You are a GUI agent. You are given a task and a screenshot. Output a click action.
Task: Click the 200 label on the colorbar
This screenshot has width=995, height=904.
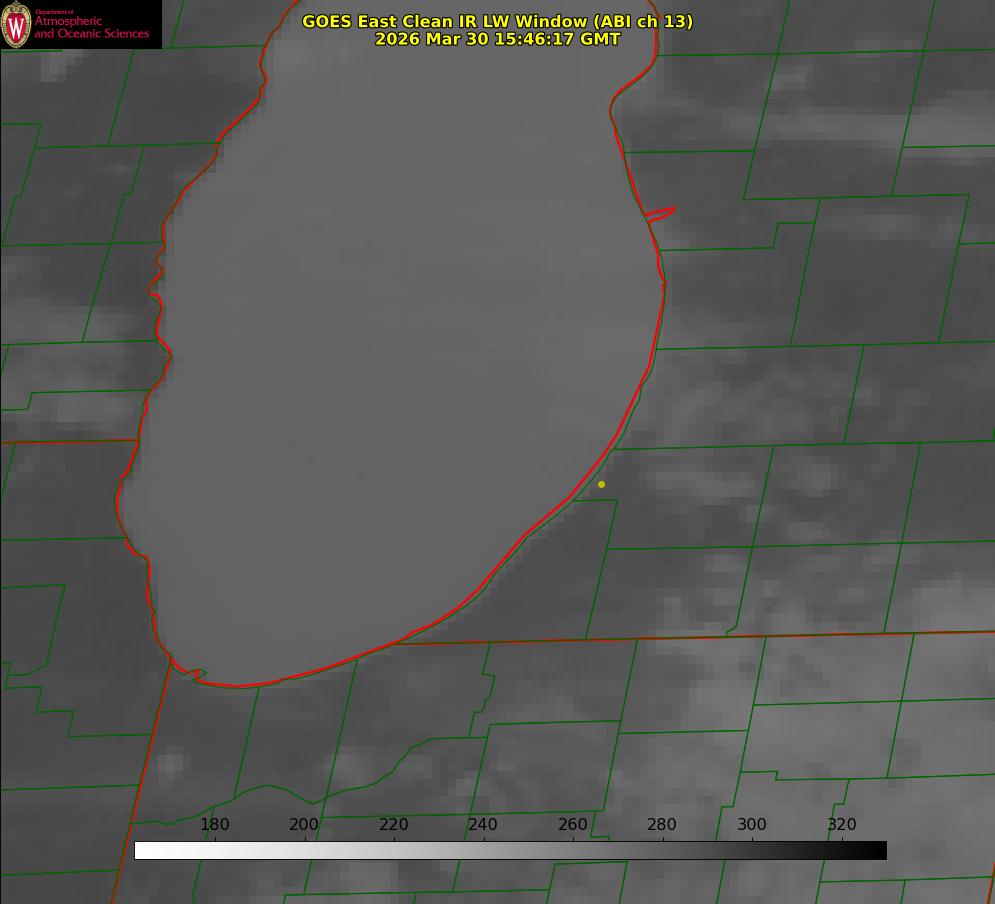pos(304,825)
